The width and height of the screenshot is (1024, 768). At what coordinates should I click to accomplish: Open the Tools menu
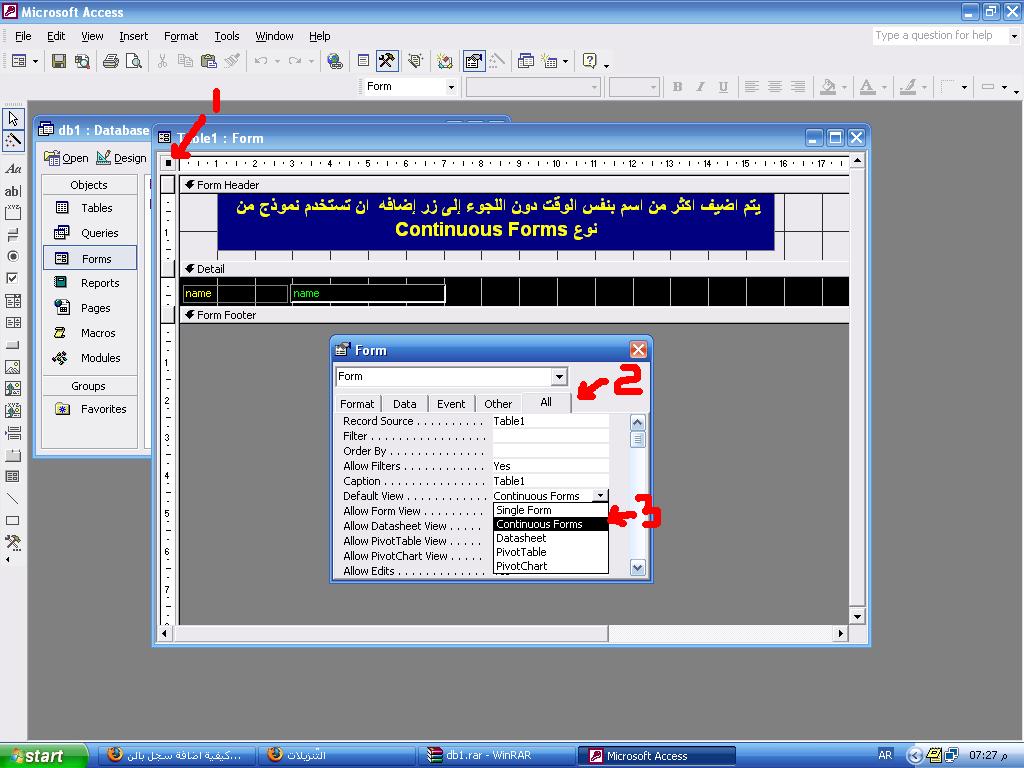coord(227,36)
